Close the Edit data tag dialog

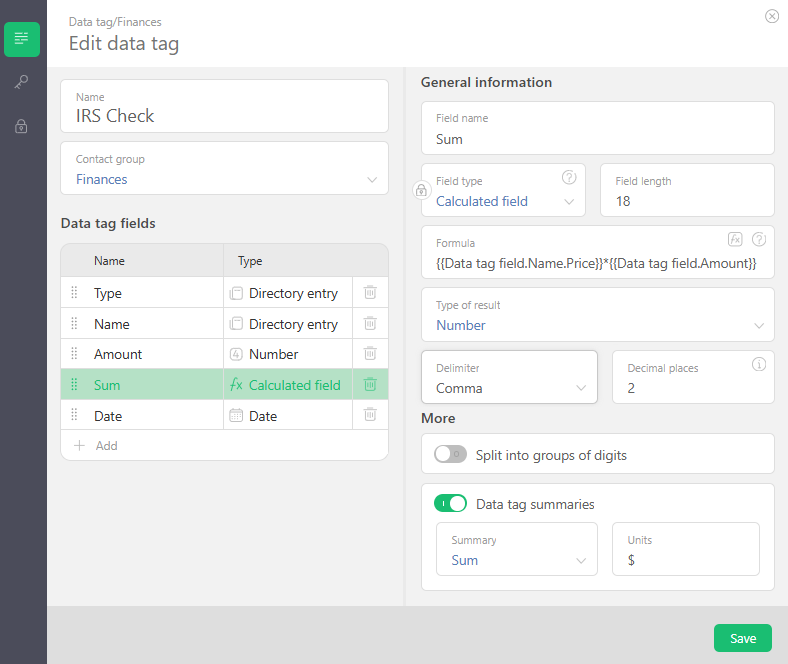(771, 16)
